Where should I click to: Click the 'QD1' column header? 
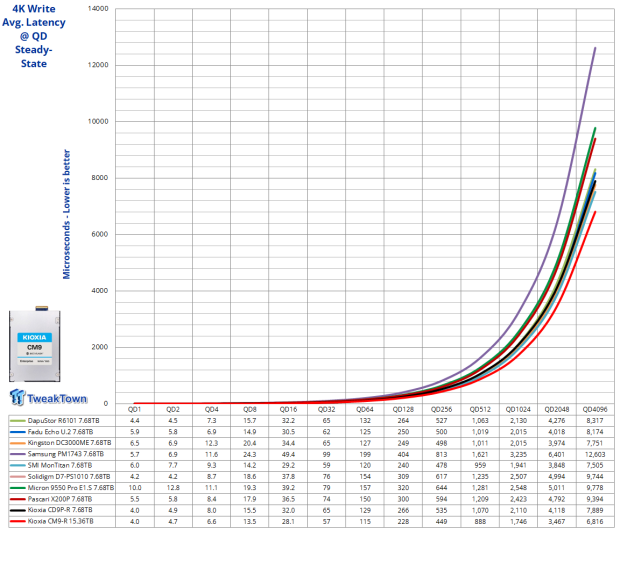134,409
